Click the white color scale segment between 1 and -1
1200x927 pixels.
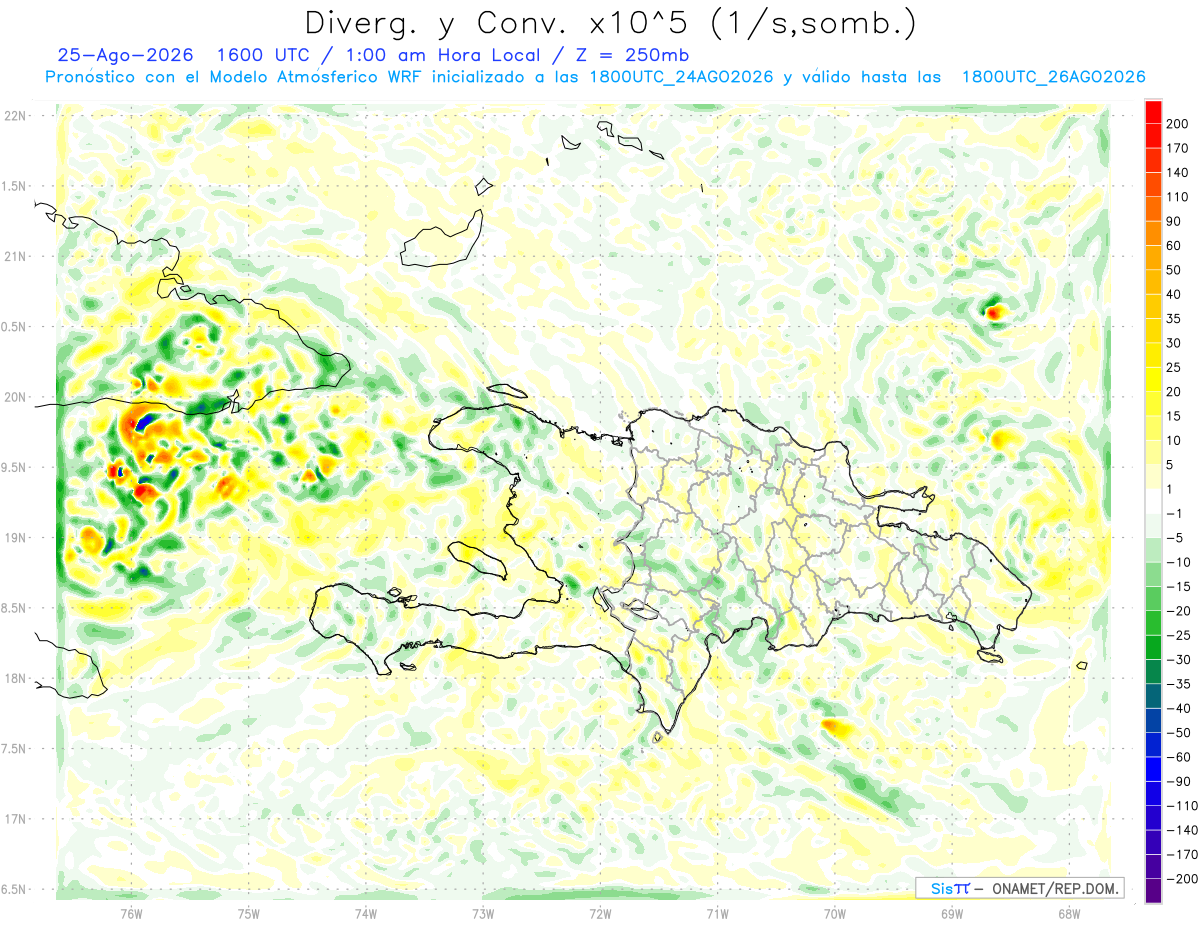click(1153, 501)
